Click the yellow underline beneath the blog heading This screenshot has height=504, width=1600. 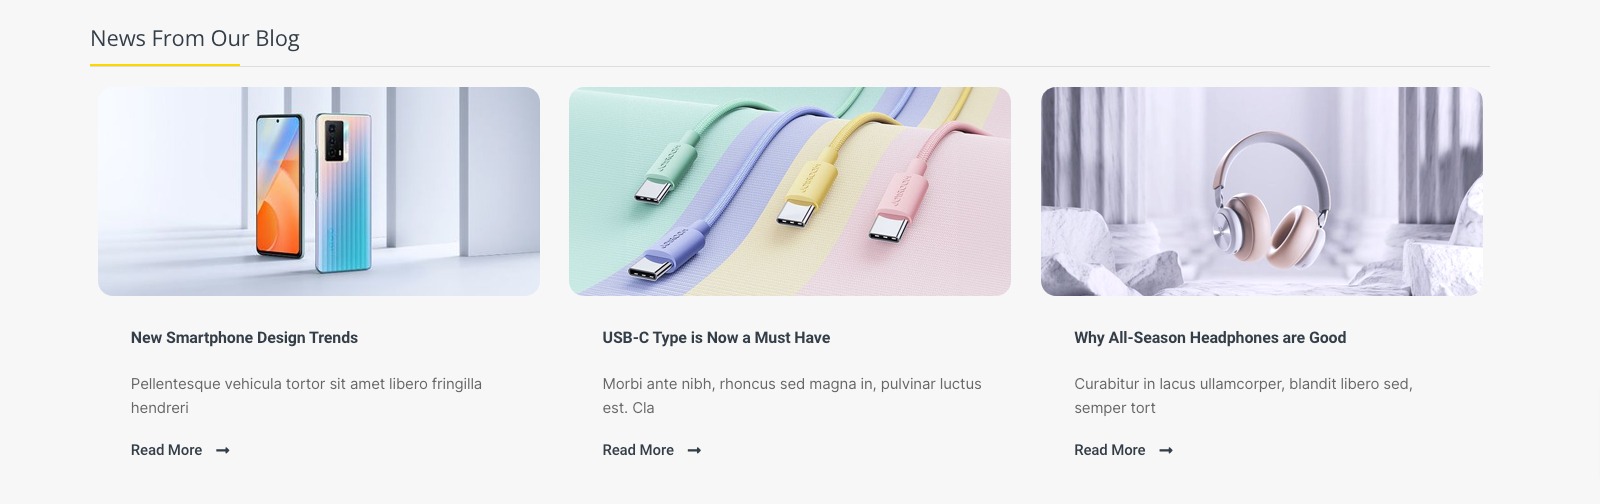[165, 65]
